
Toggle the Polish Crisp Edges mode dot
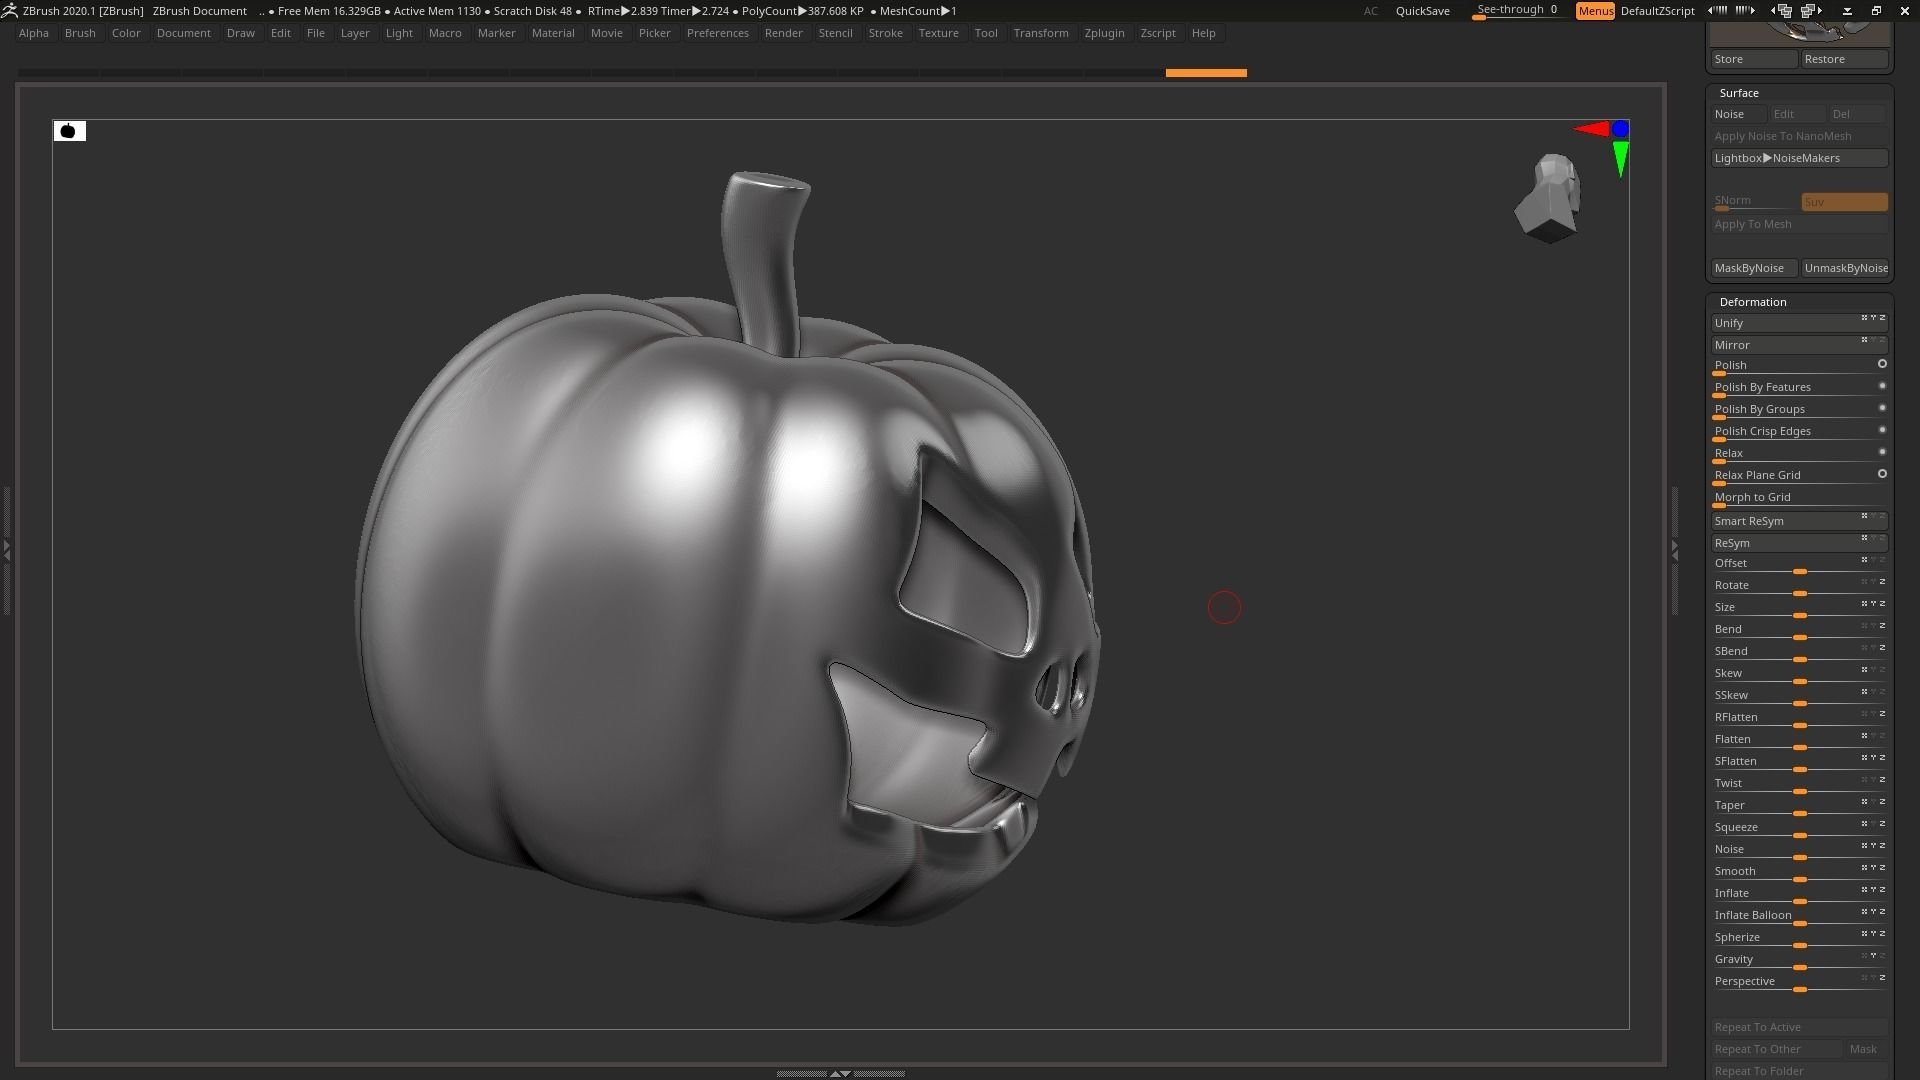tap(1882, 430)
